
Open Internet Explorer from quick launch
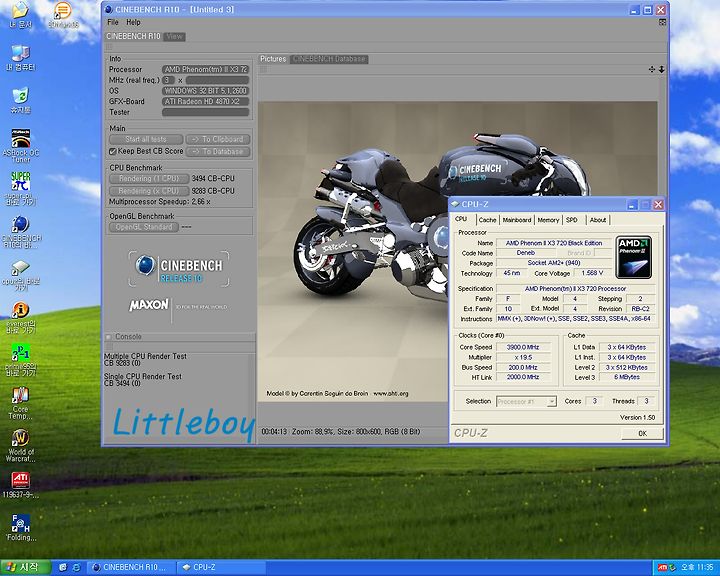(x=77, y=567)
